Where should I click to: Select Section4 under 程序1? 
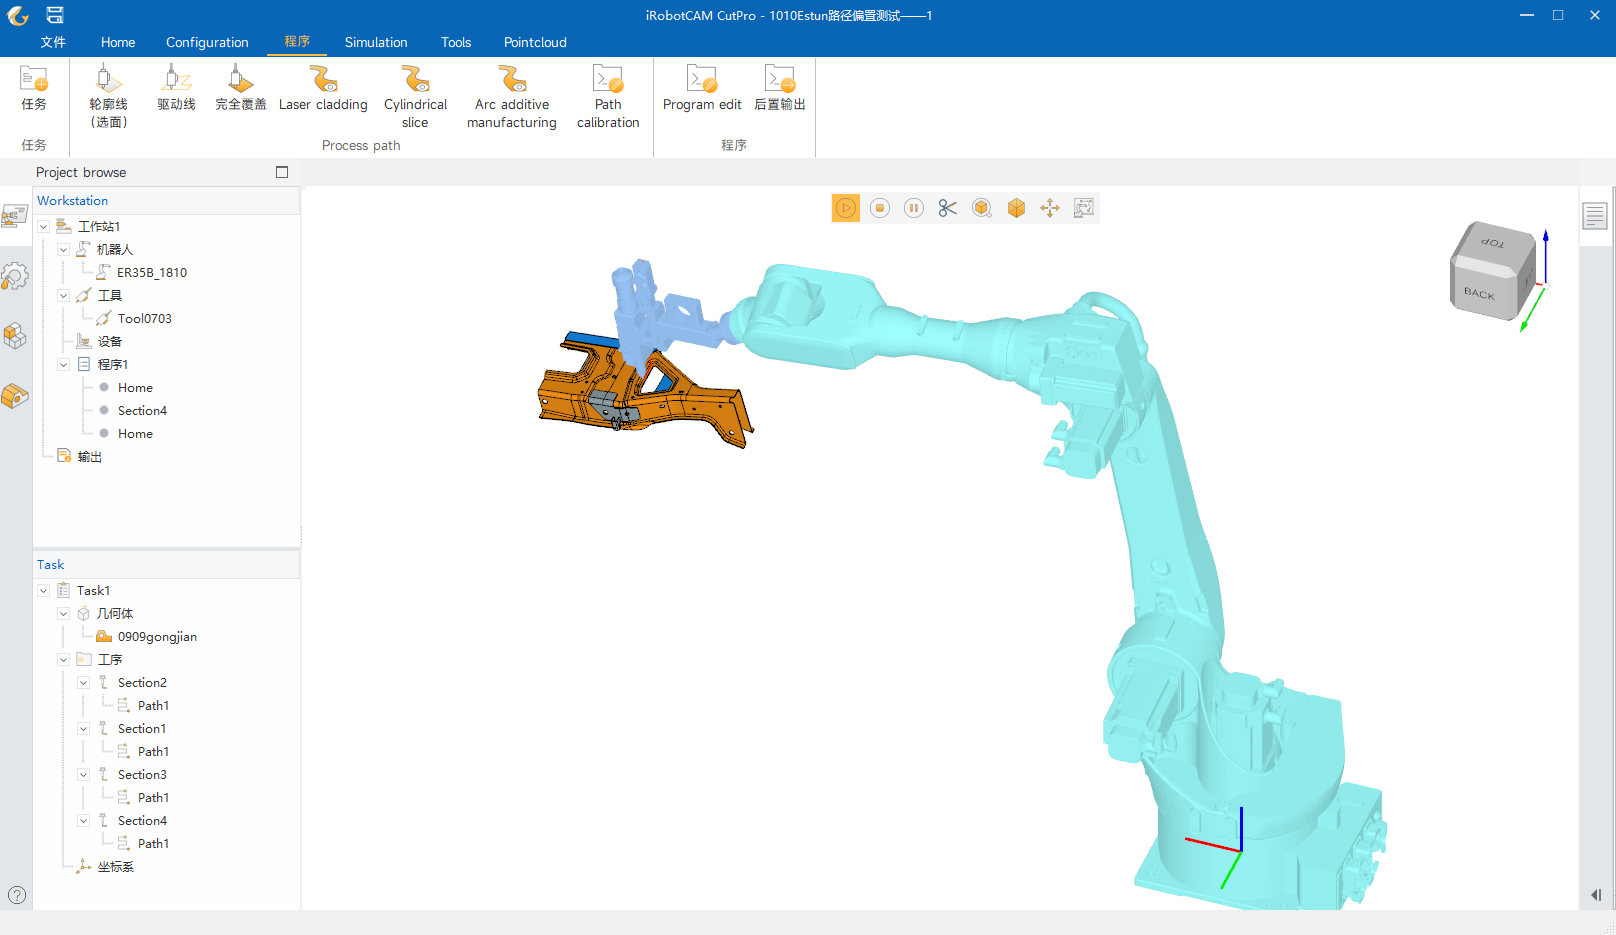click(142, 411)
